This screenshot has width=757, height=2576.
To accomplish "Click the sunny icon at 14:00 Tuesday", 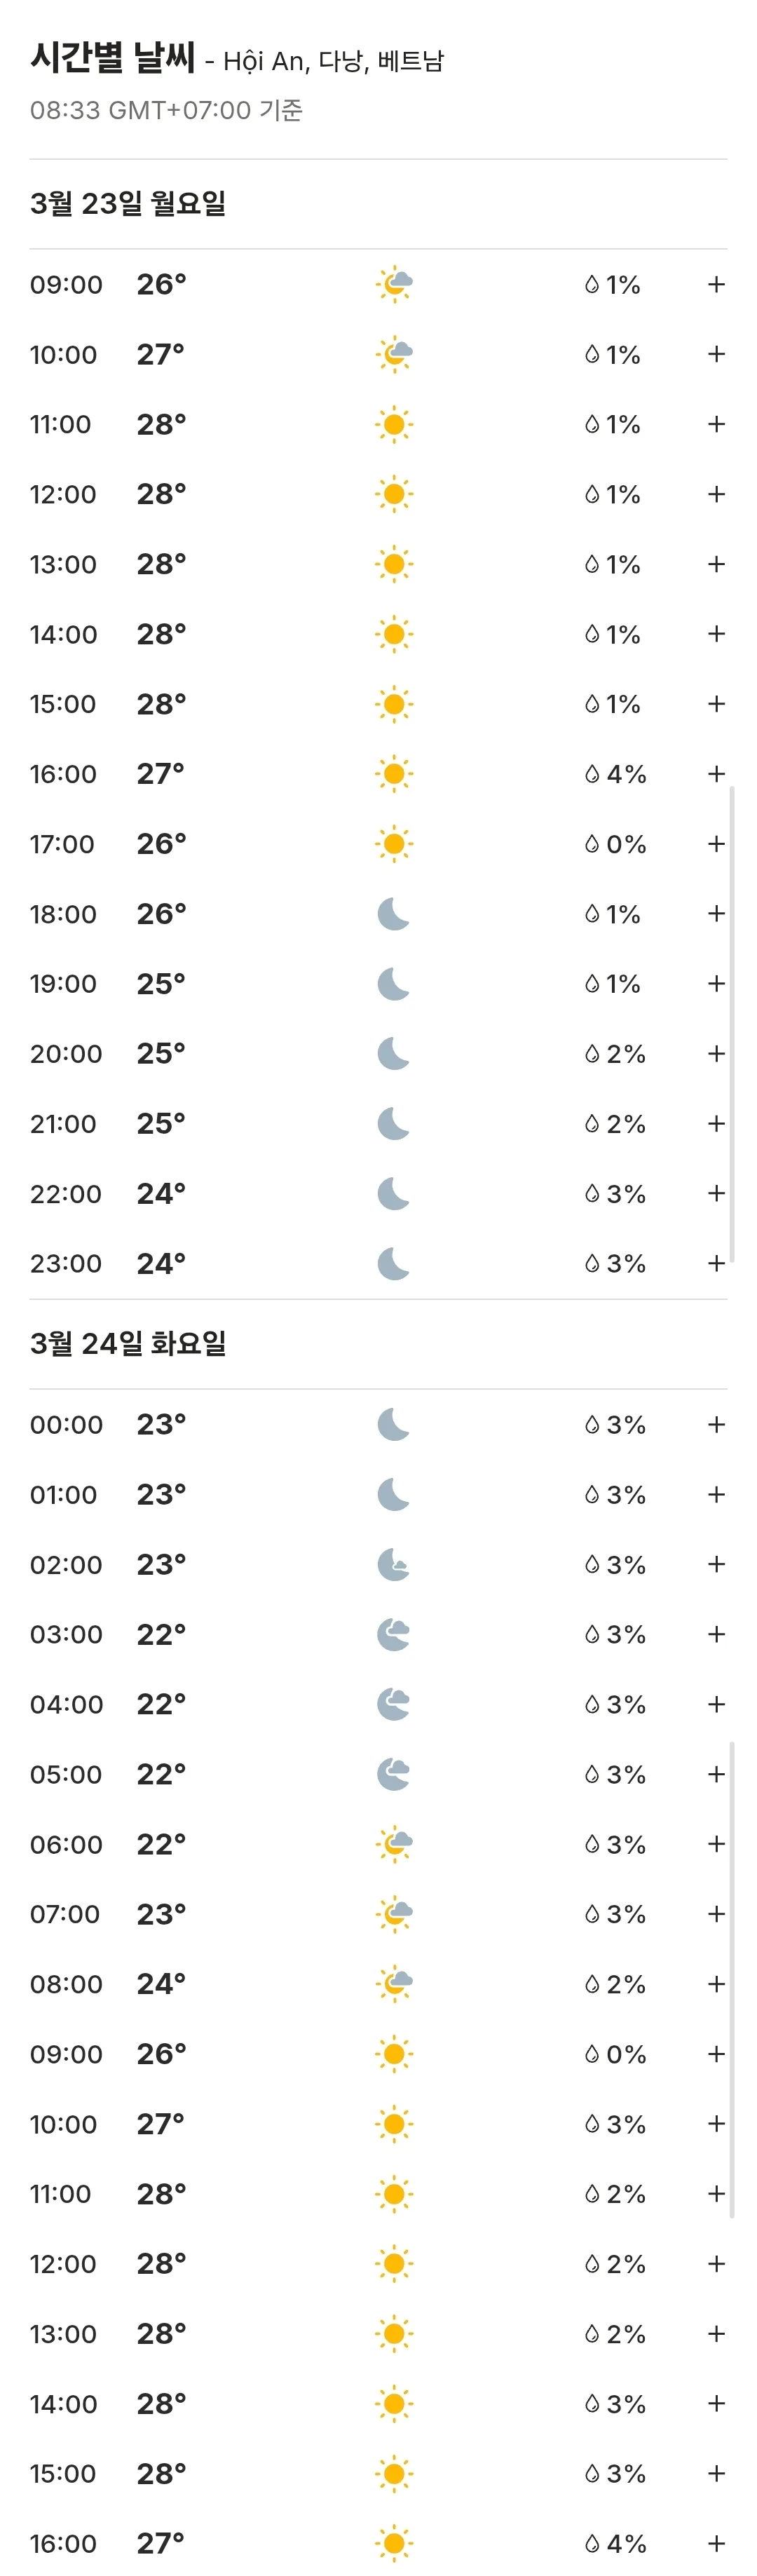I will pyautogui.click(x=394, y=2404).
